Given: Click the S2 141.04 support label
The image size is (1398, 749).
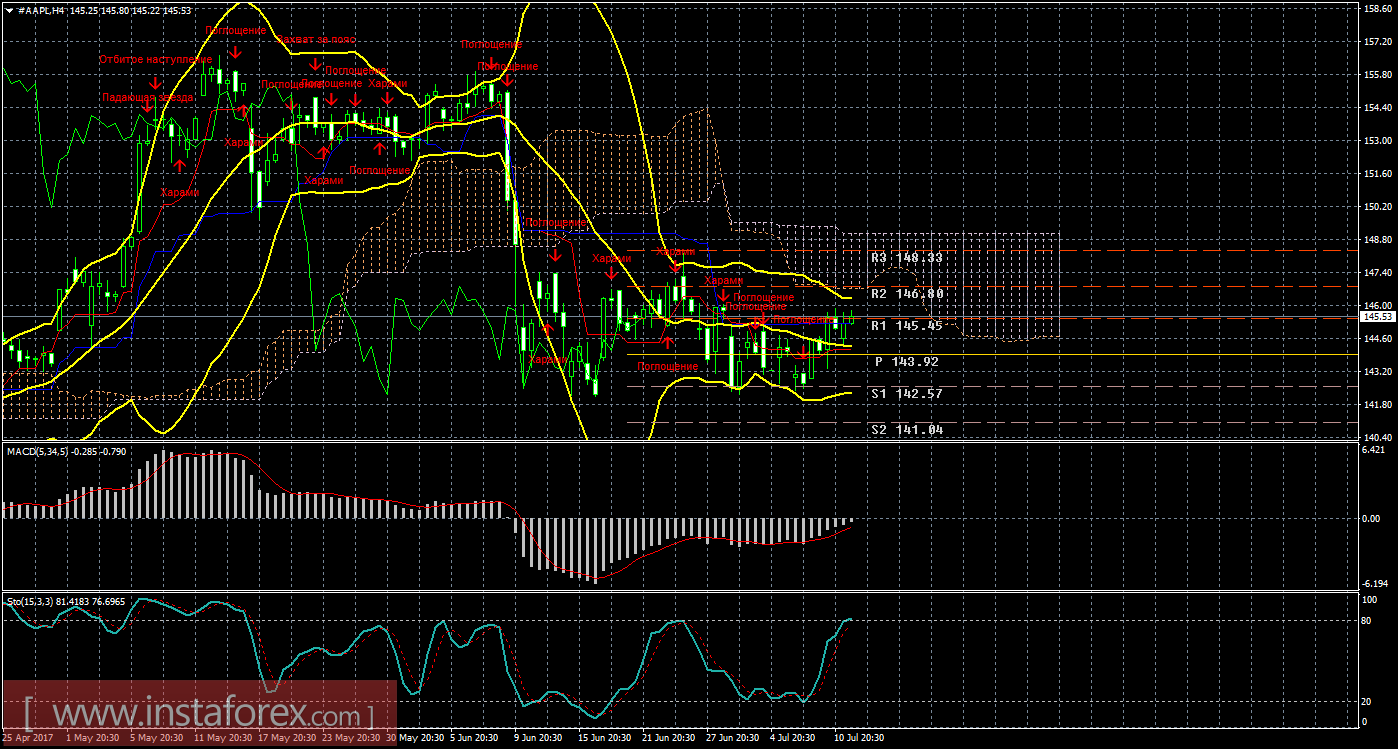Looking at the screenshot, I should 907,429.
